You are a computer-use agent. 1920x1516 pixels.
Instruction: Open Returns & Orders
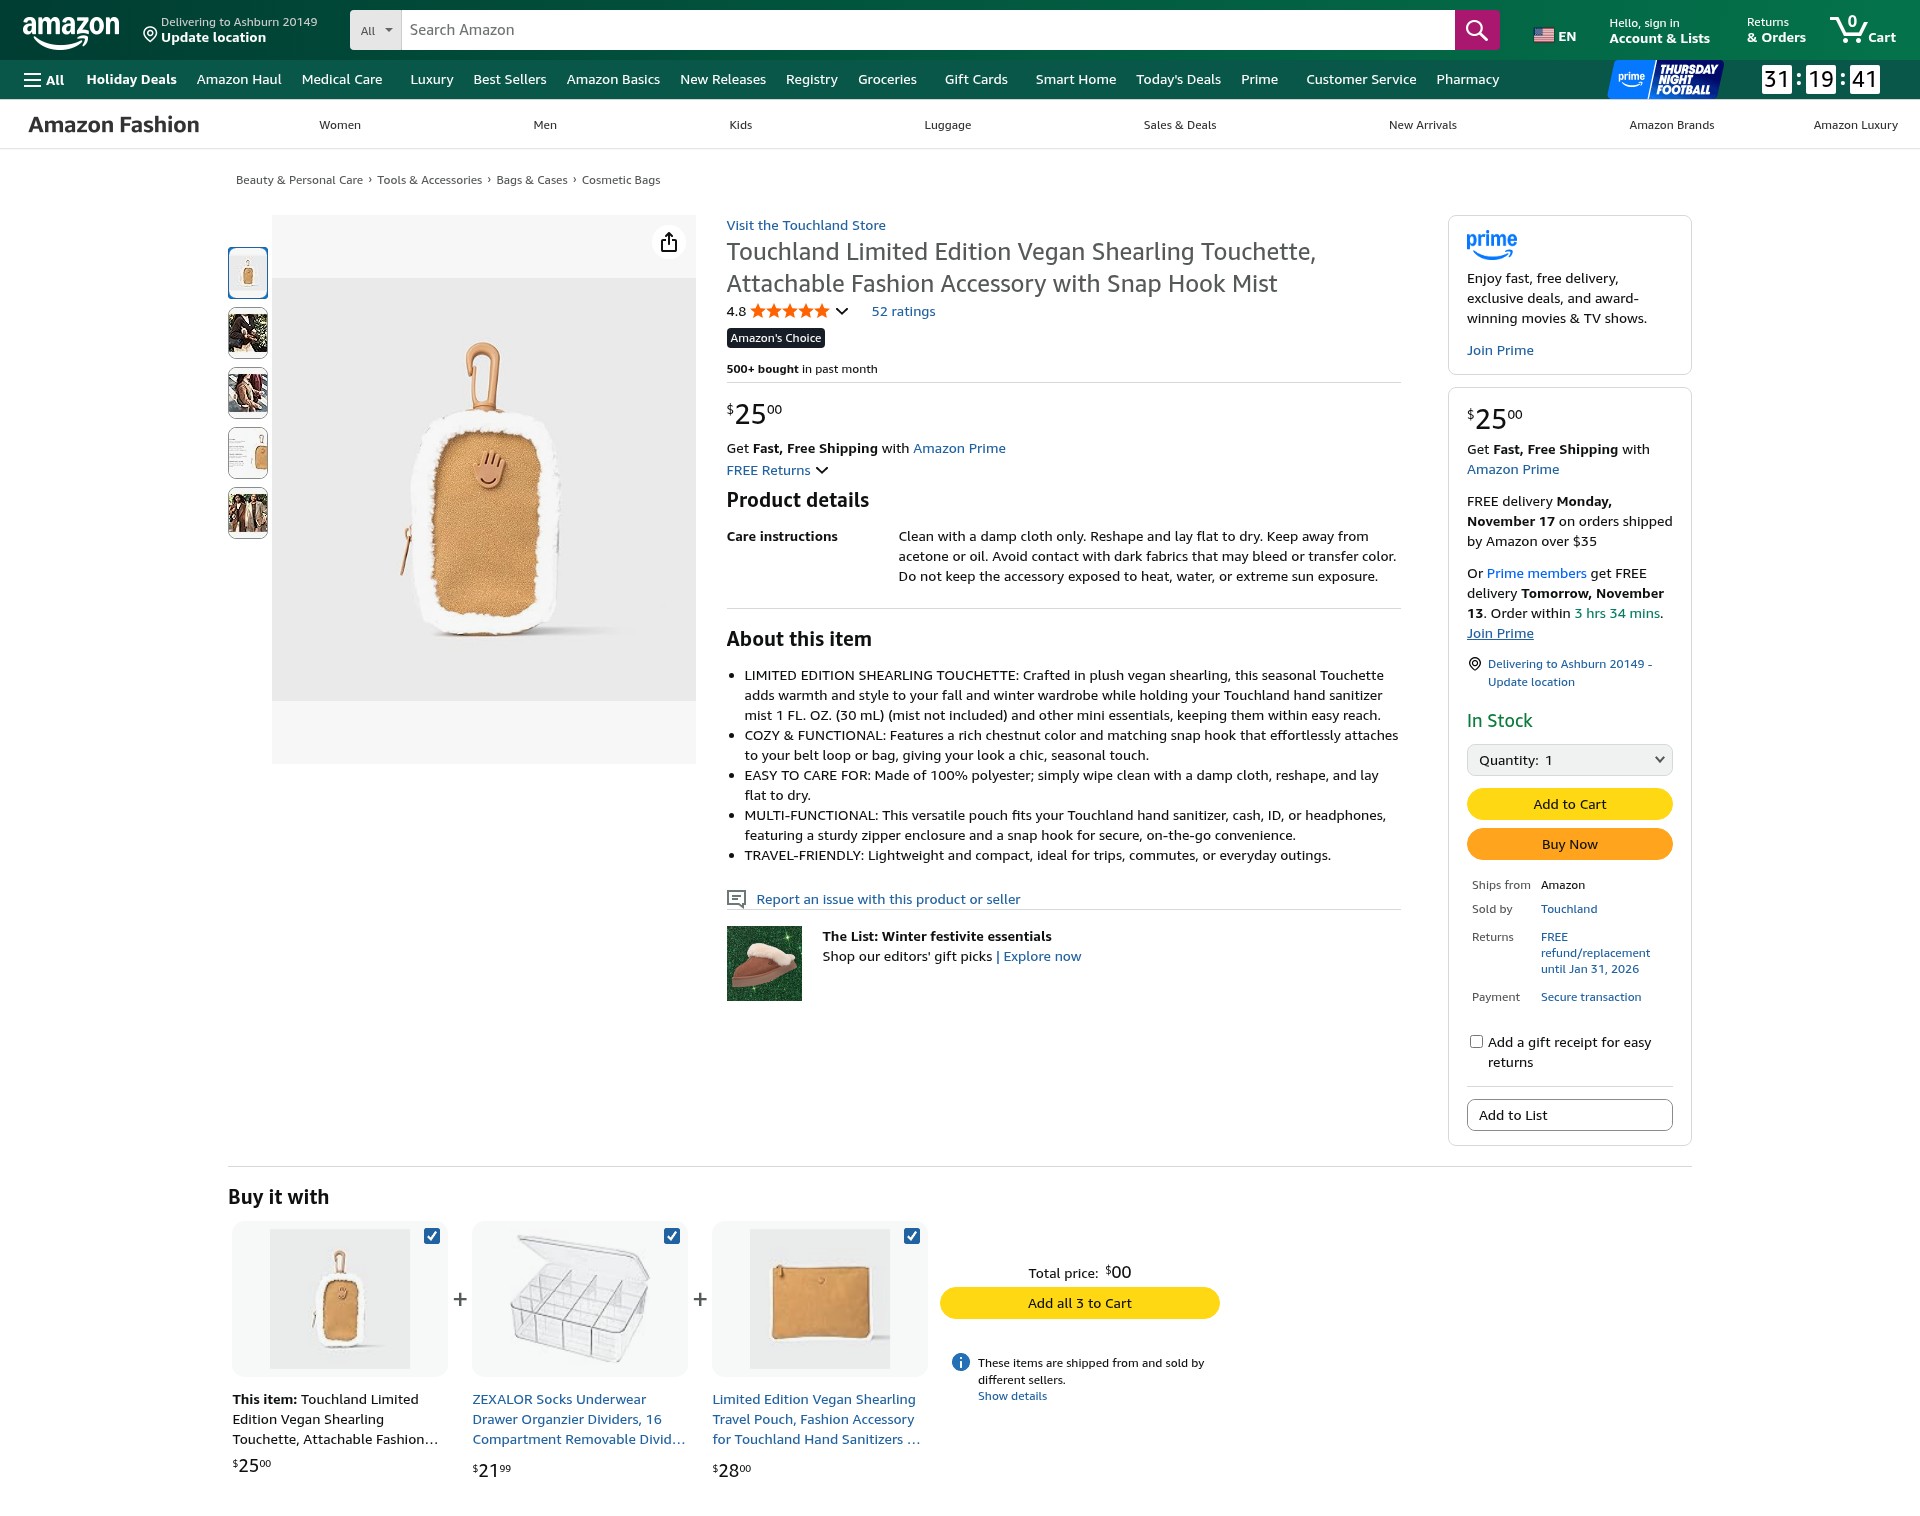pyautogui.click(x=1776, y=30)
